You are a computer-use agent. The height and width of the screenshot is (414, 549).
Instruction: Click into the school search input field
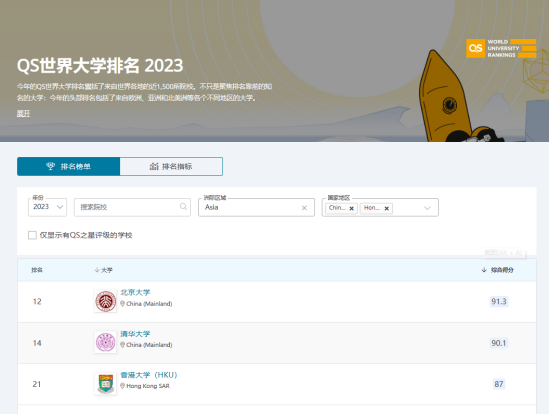[x=132, y=207]
